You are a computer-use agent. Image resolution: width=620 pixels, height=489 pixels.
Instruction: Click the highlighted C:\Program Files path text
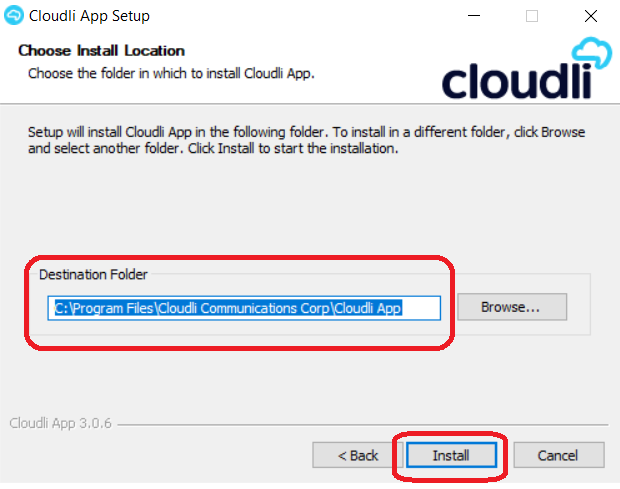(228, 308)
